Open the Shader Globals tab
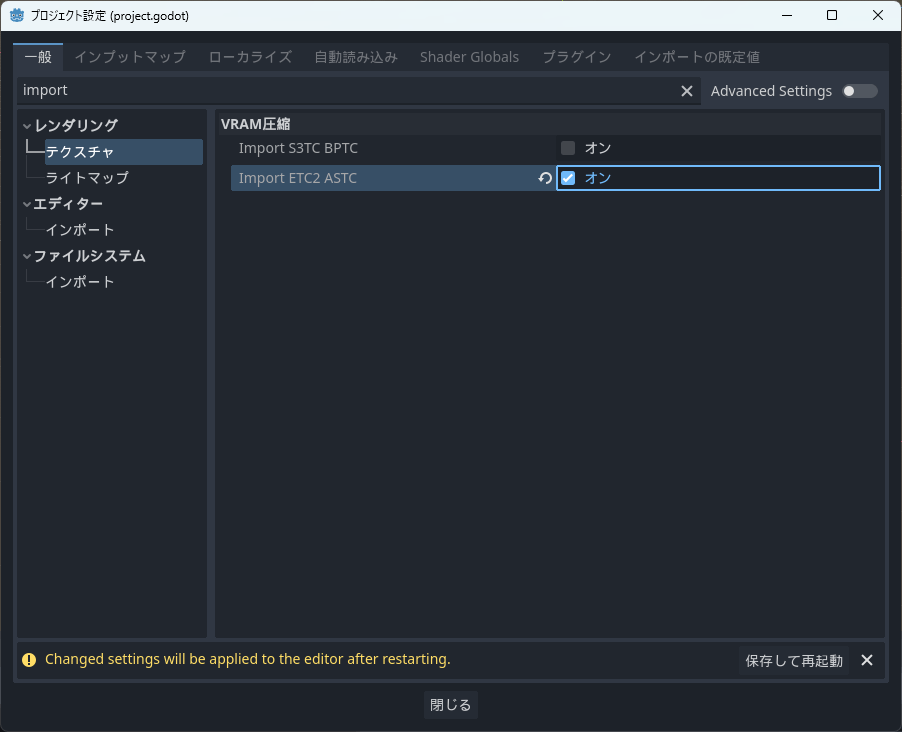 pos(469,57)
